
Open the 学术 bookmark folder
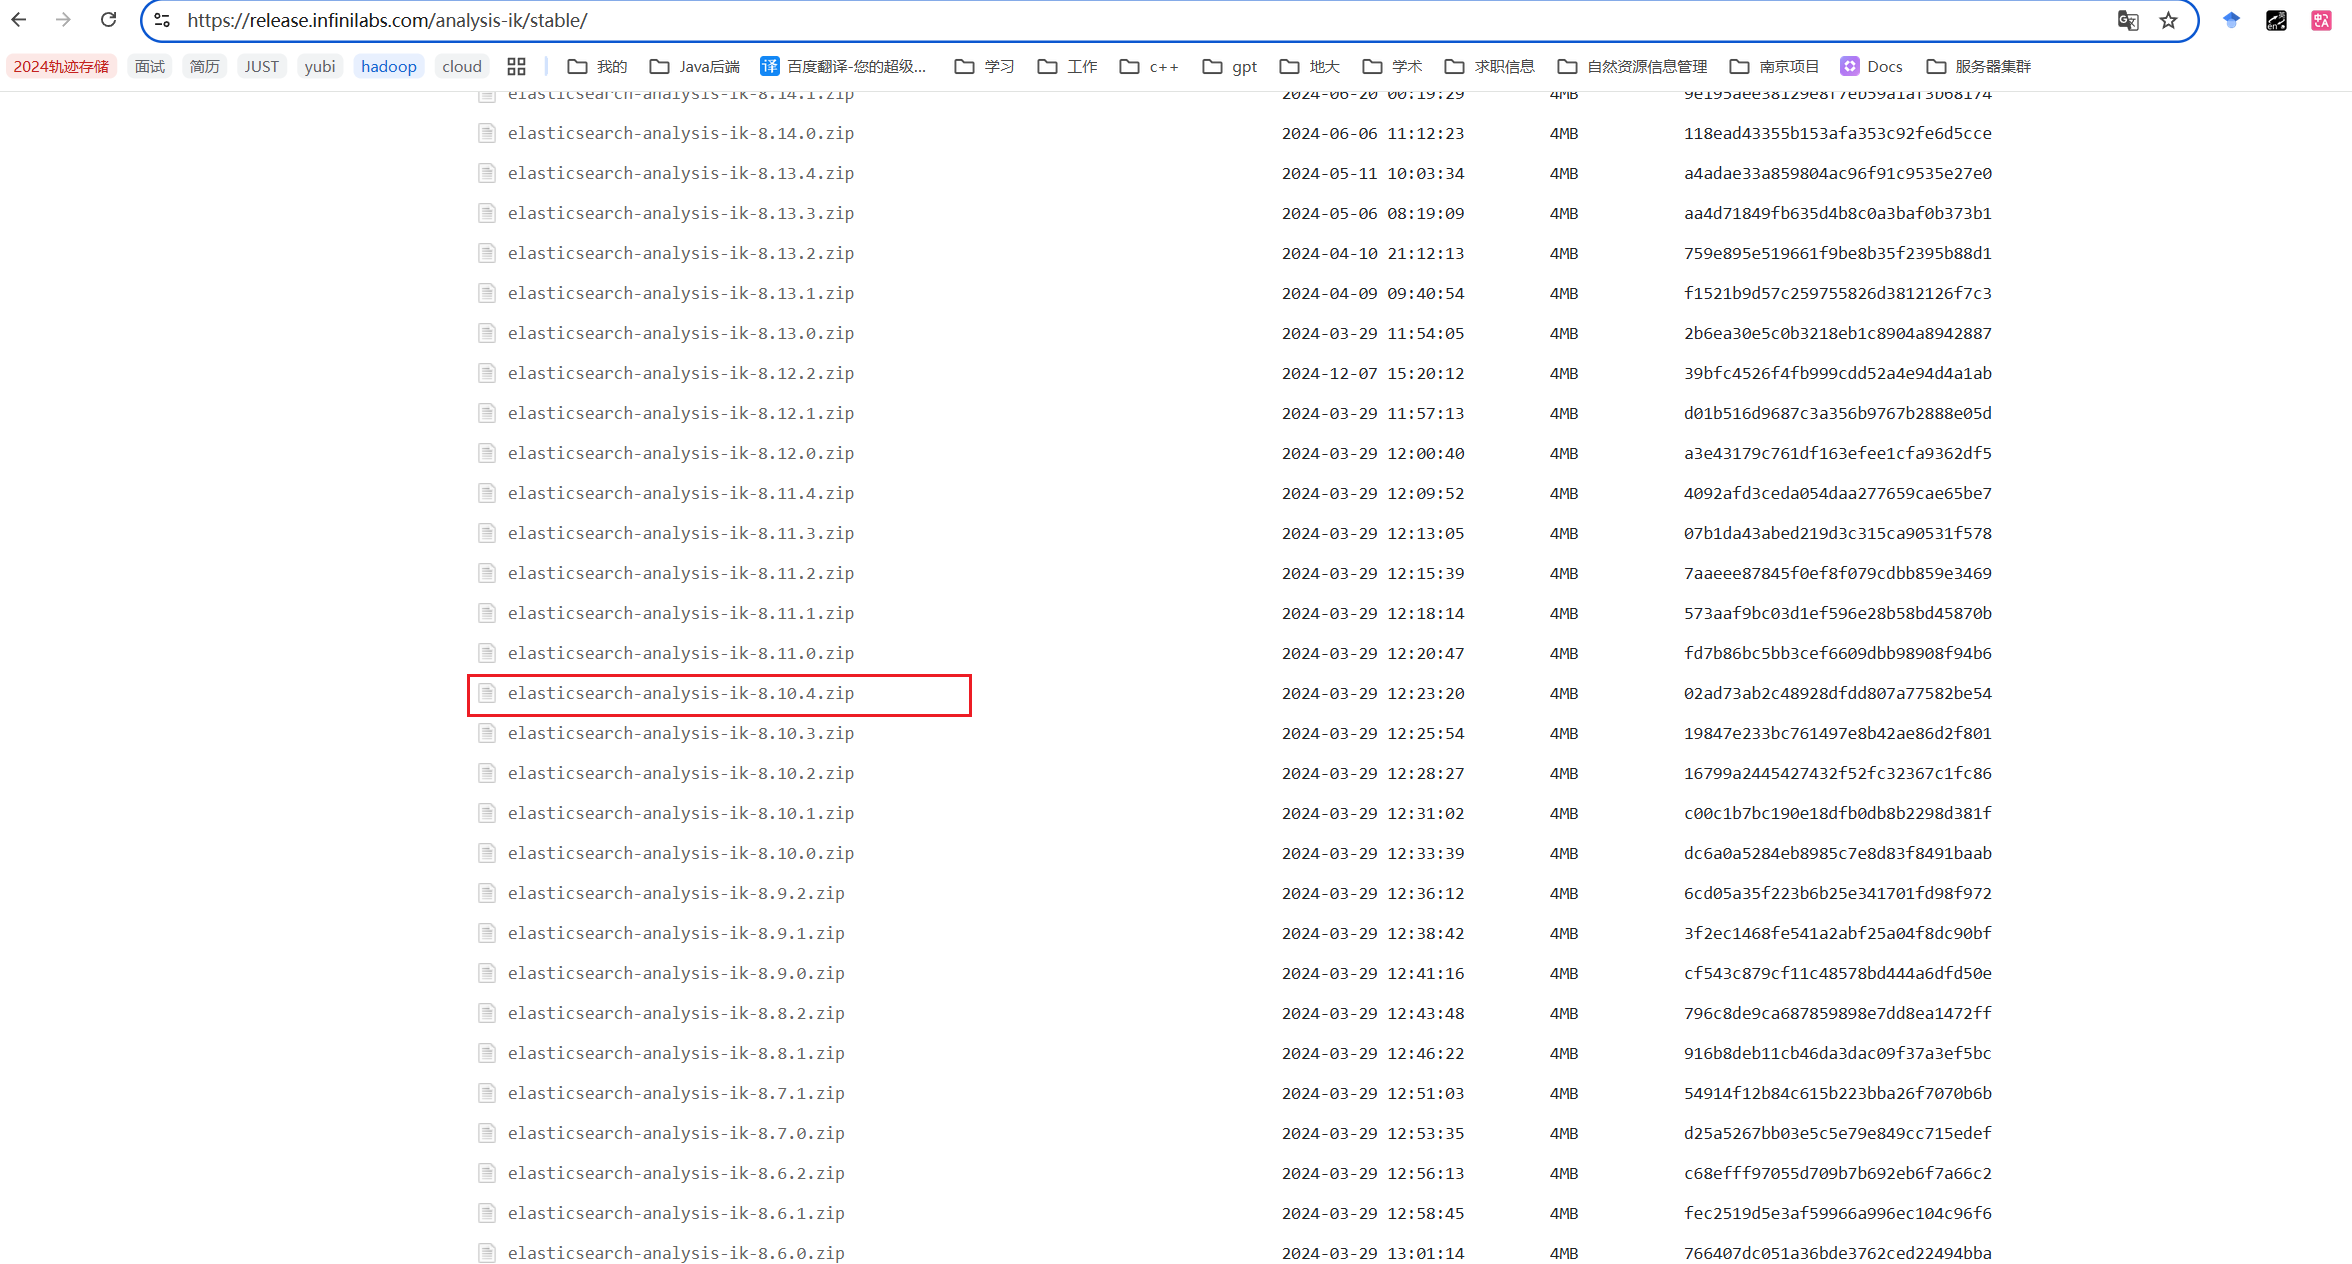point(1392,66)
